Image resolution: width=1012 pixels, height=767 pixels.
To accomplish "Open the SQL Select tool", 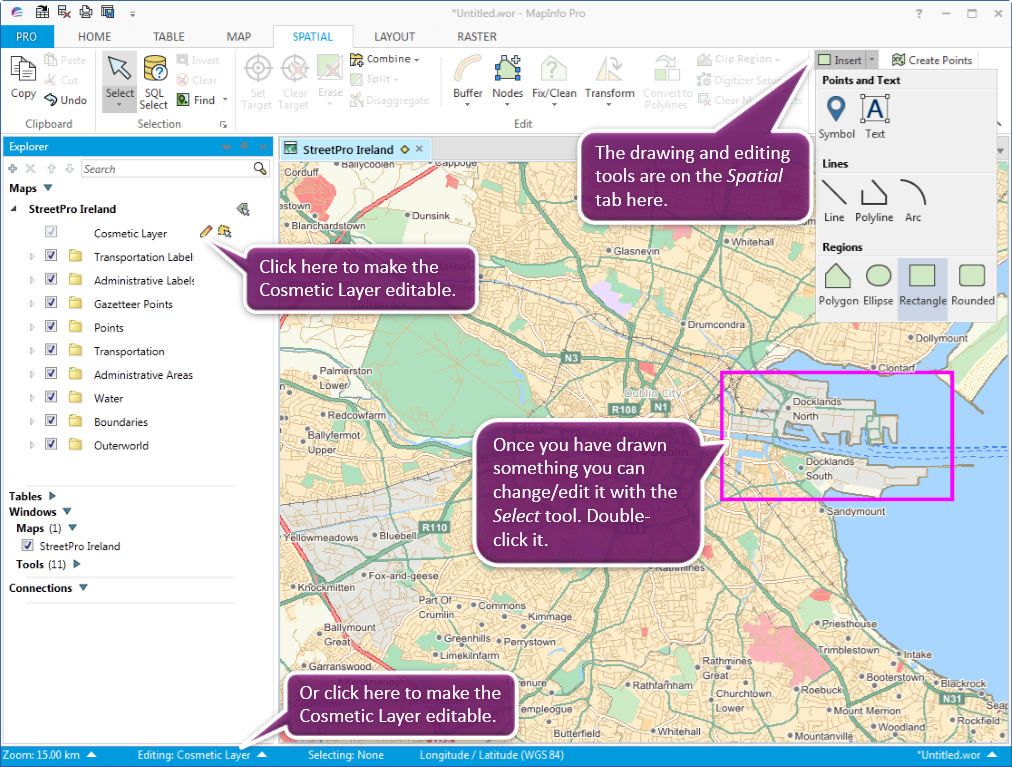I will pyautogui.click(x=154, y=81).
